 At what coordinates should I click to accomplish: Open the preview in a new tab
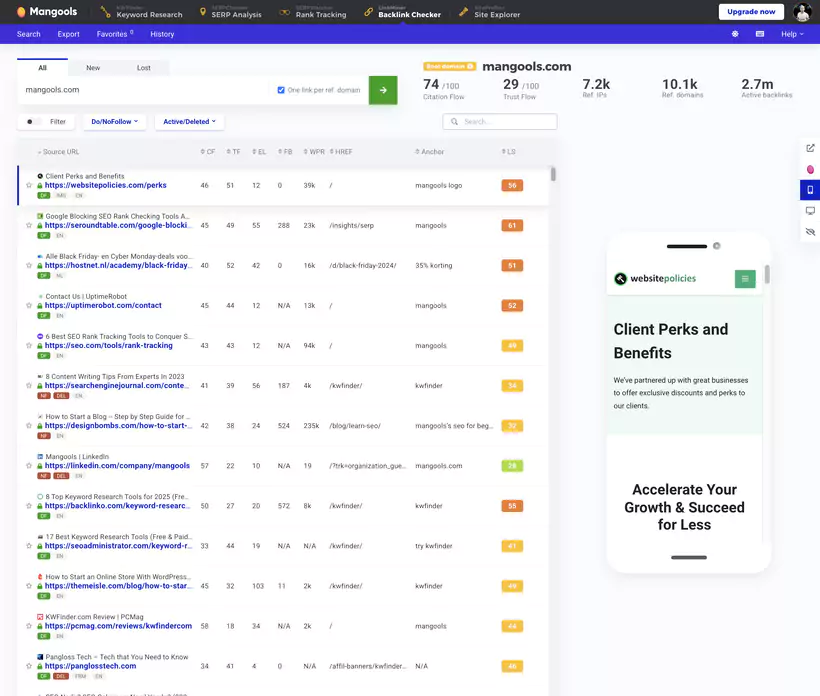tap(809, 146)
